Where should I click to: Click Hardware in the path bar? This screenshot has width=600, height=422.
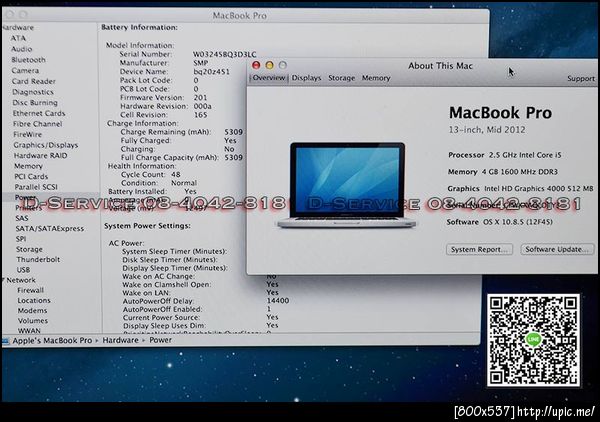120,341
